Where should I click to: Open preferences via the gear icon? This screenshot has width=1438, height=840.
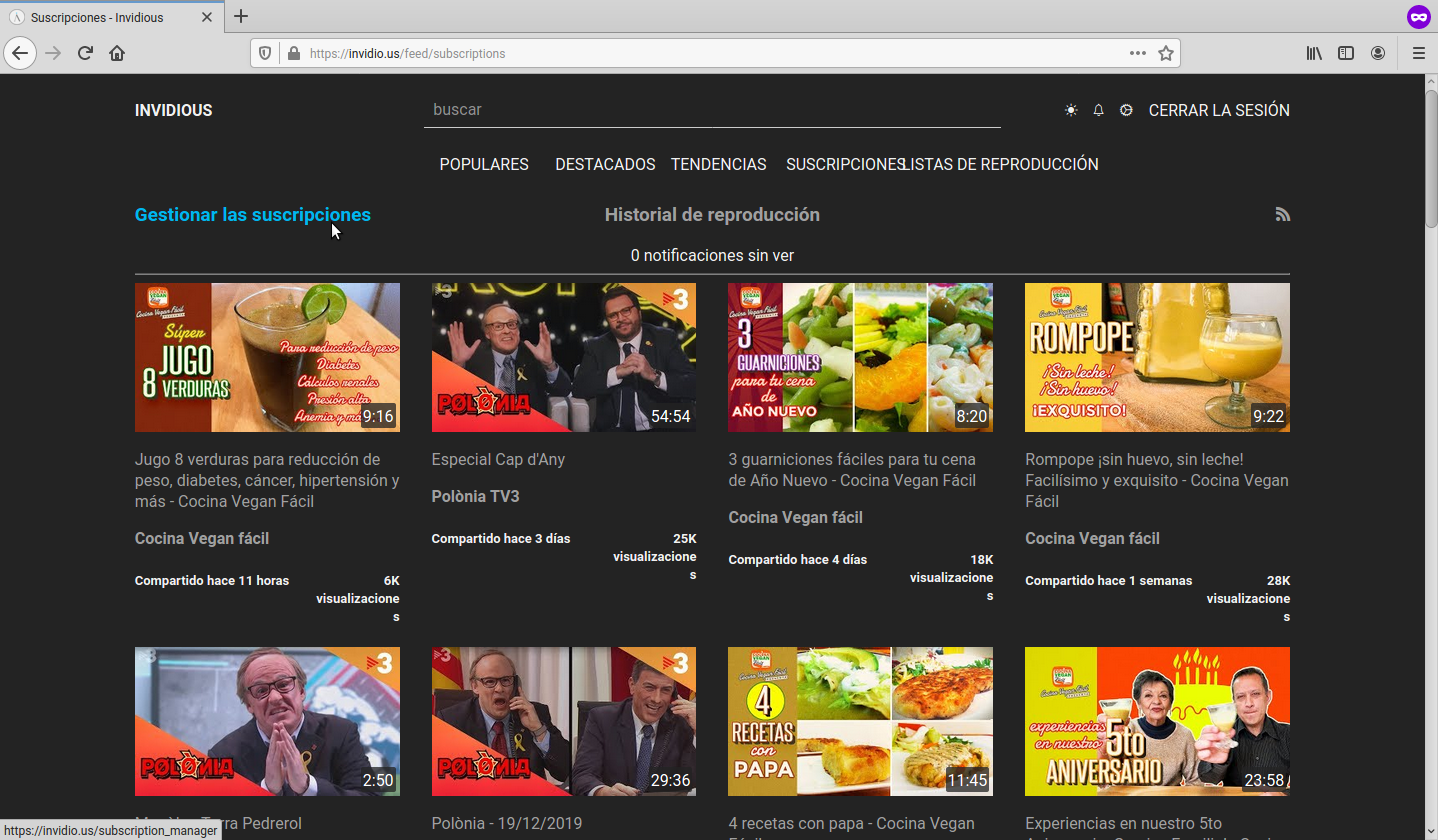1126,110
